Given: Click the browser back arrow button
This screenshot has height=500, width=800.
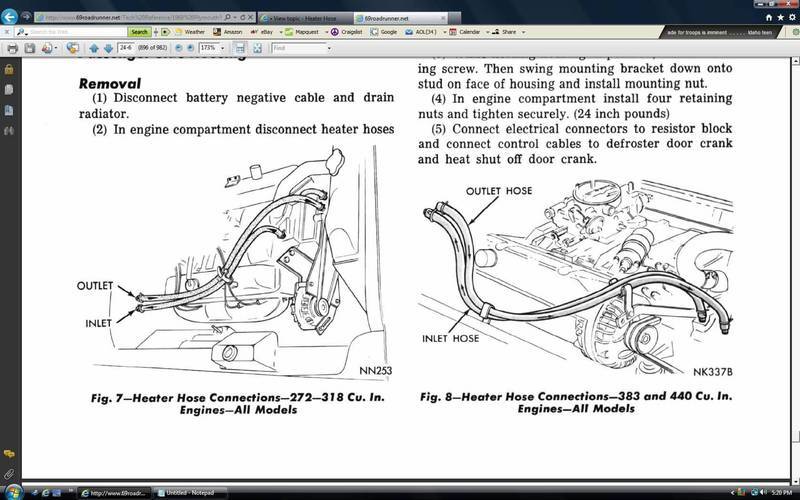Looking at the screenshot, I should (10, 17).
